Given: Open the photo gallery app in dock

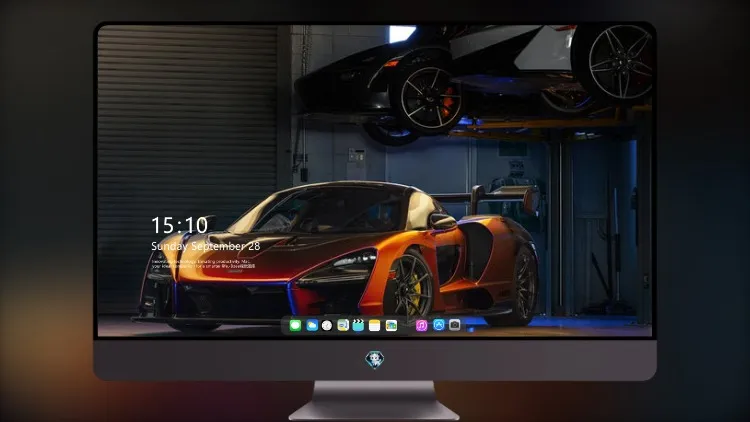Looking at the screenshot, I should [x=391, y=326].
